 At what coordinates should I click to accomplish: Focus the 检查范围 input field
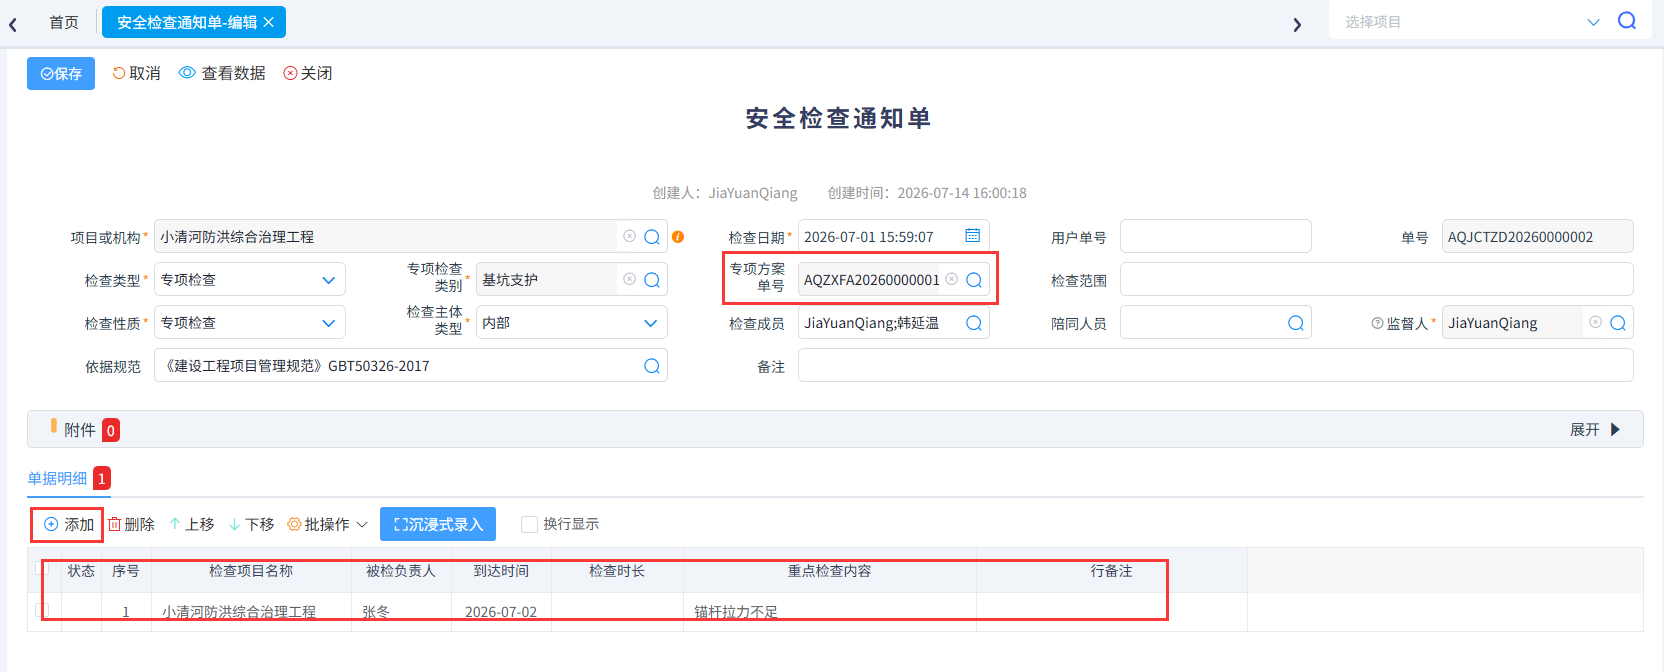point(1376,280)
